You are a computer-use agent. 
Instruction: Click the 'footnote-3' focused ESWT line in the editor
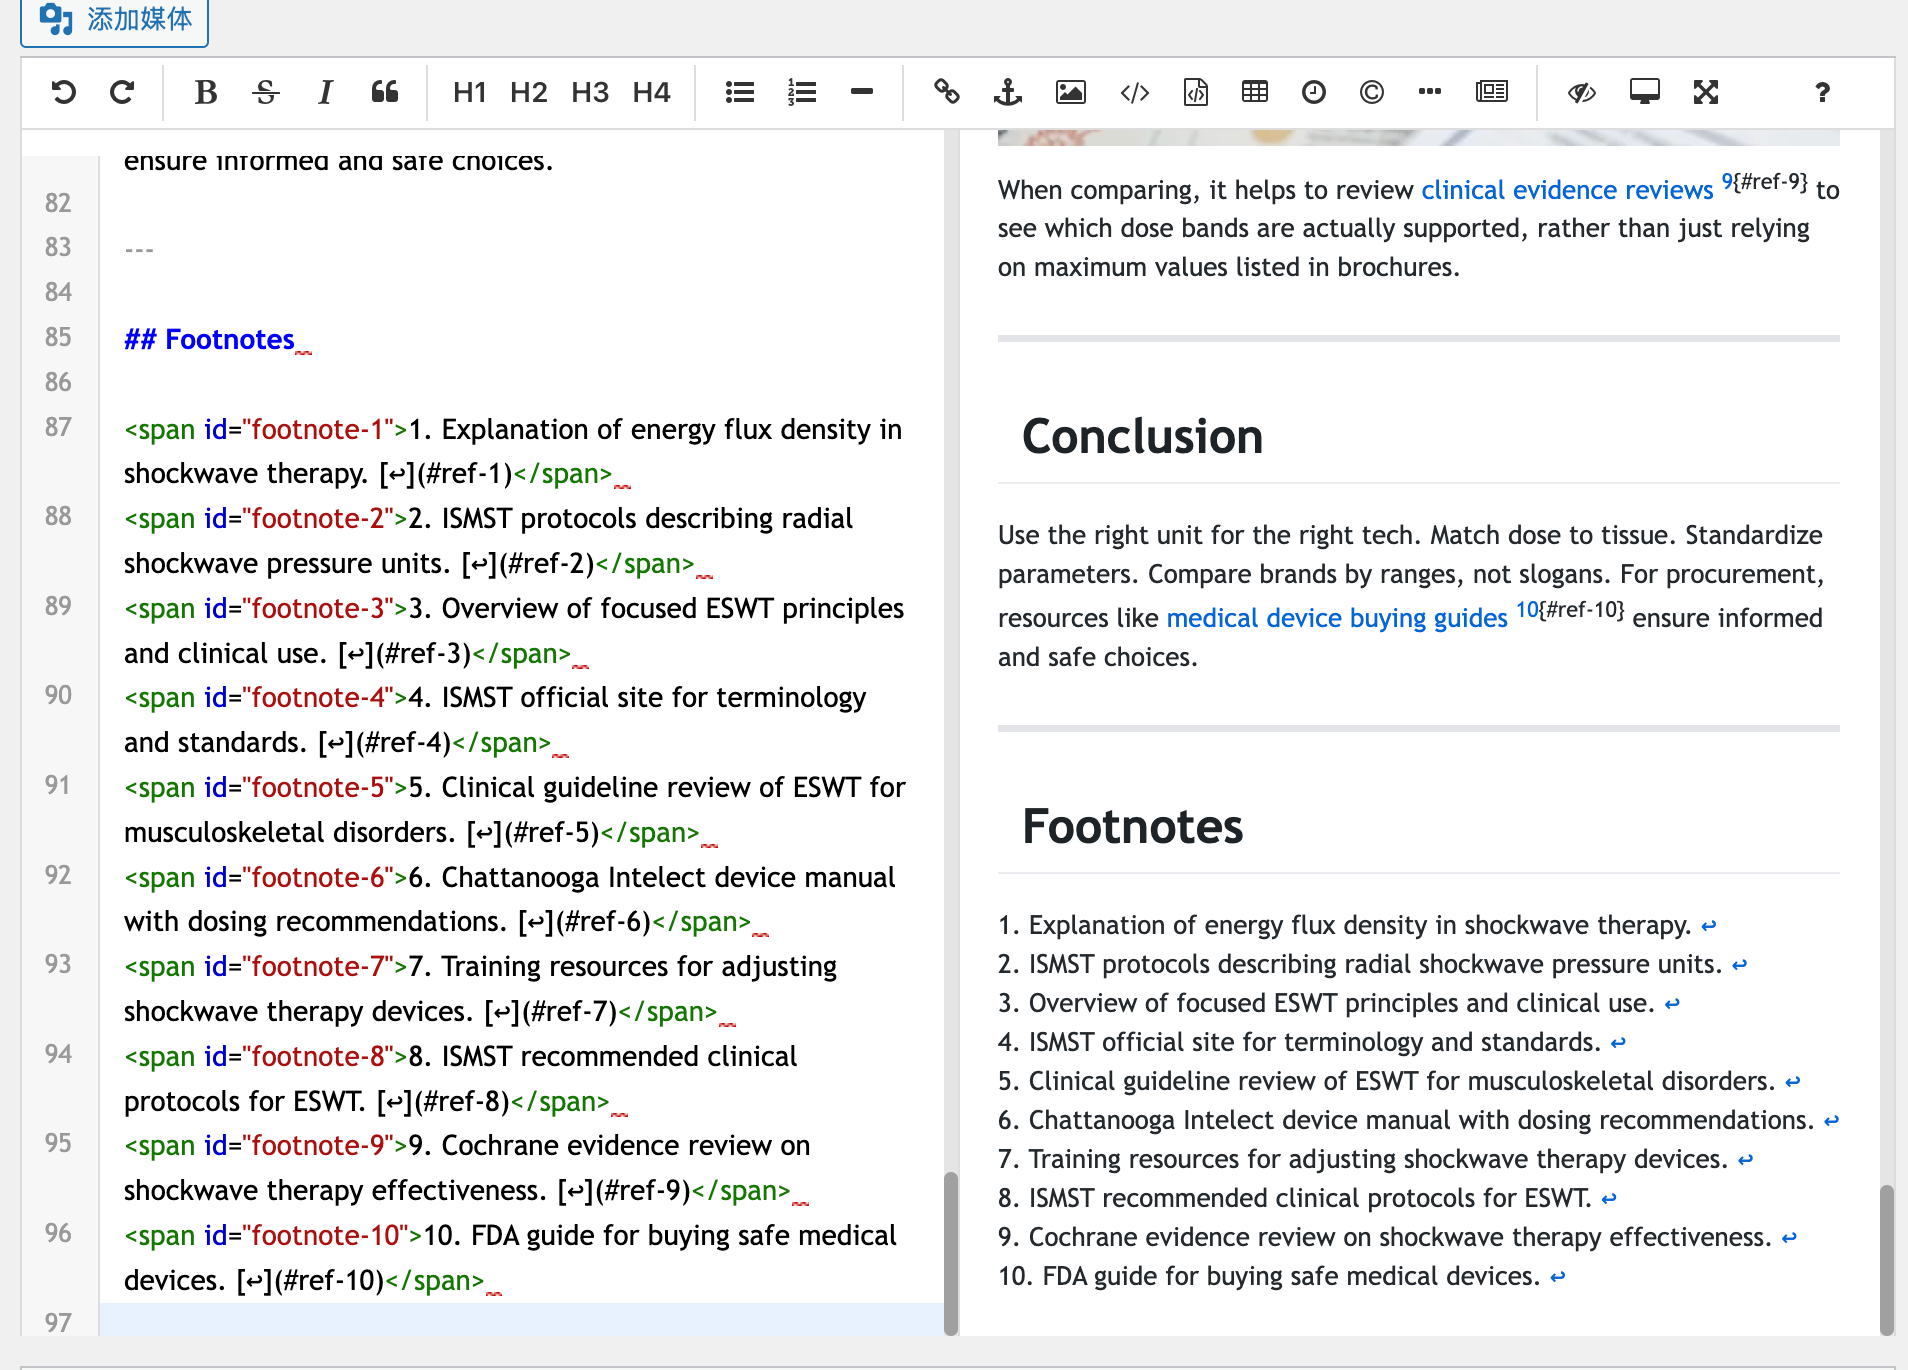tap(514, 631)
